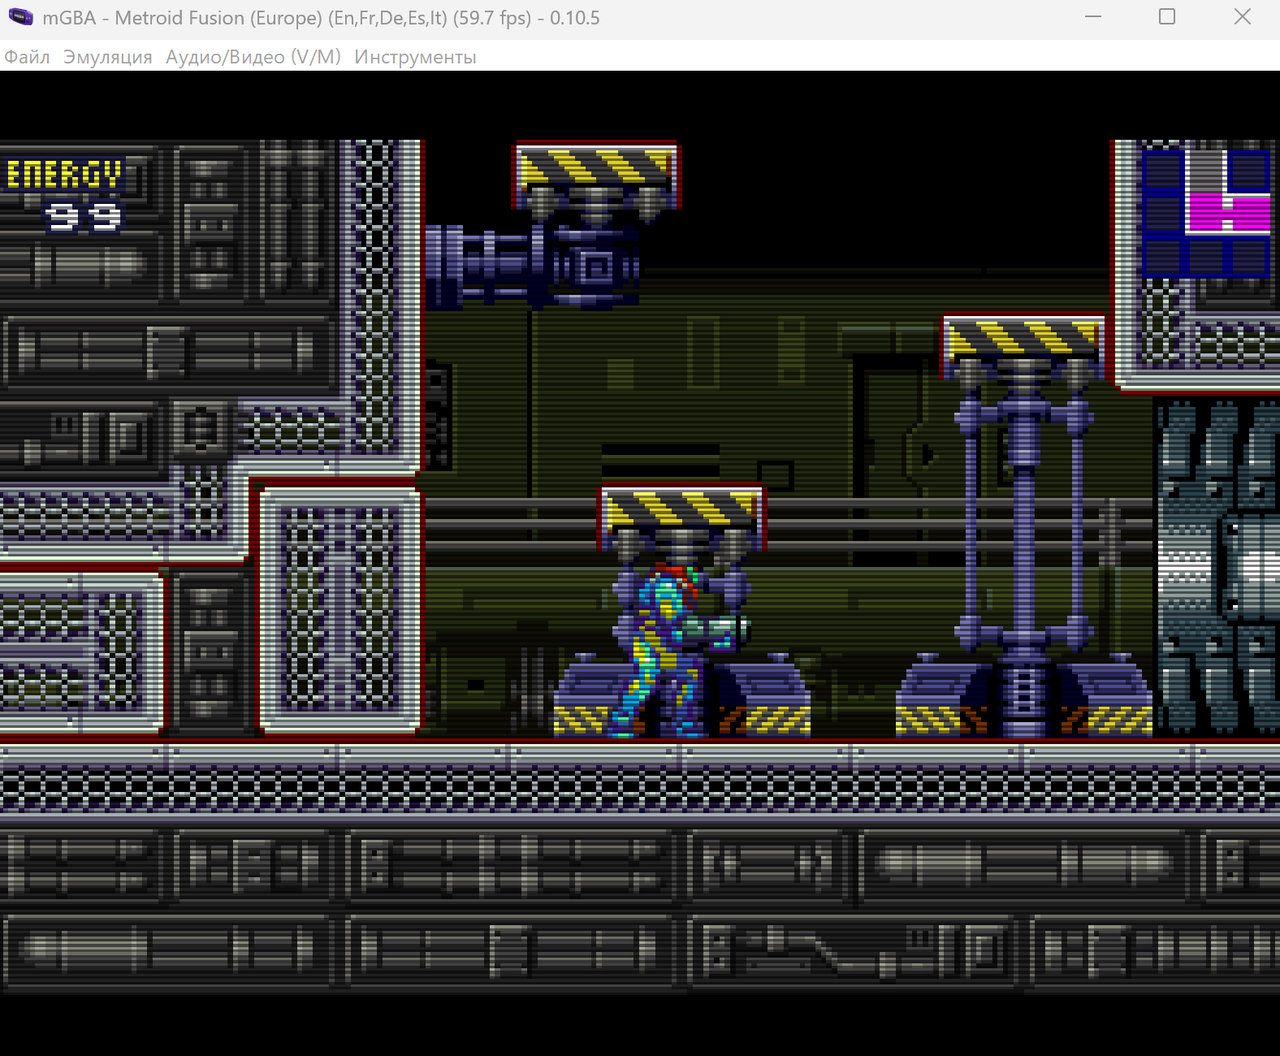Viewport: 1280px width, 1056px height.
Task: Click the mGBA window title text
Action: click(x=321, y=17)
